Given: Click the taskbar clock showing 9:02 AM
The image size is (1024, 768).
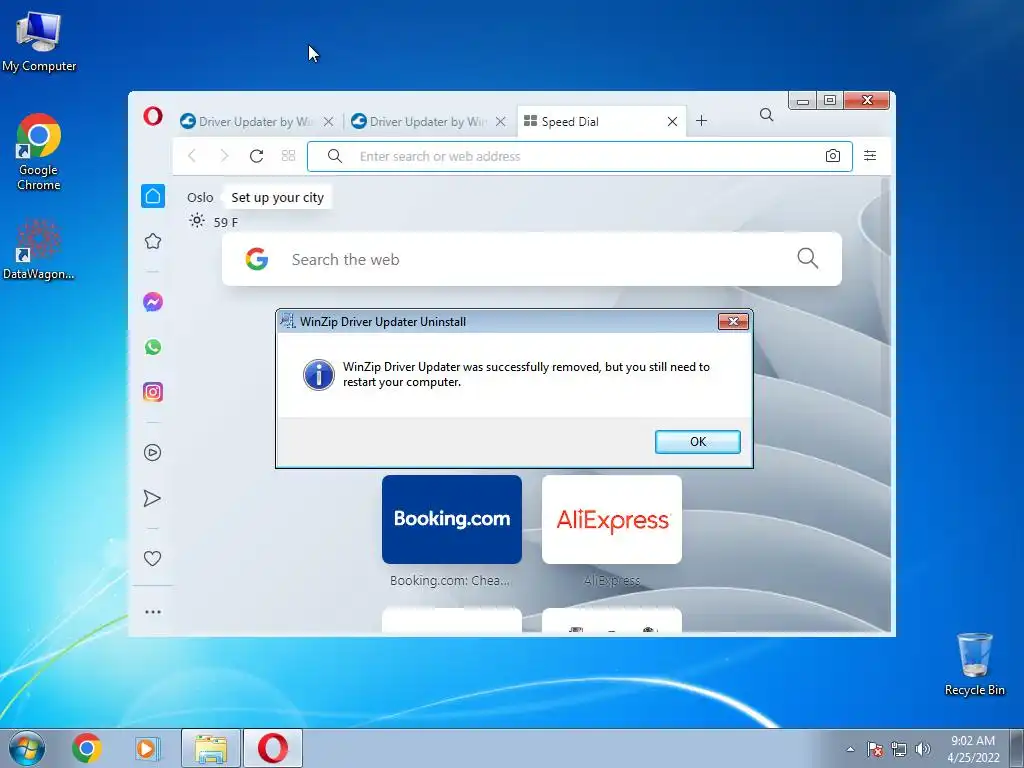Looking at the screenshot, I should (973, 749).
